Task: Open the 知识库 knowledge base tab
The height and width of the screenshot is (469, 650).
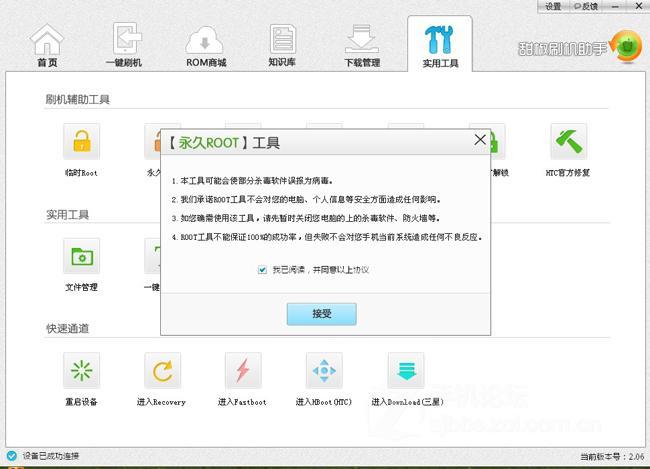Action: click(x=284, y=46)
